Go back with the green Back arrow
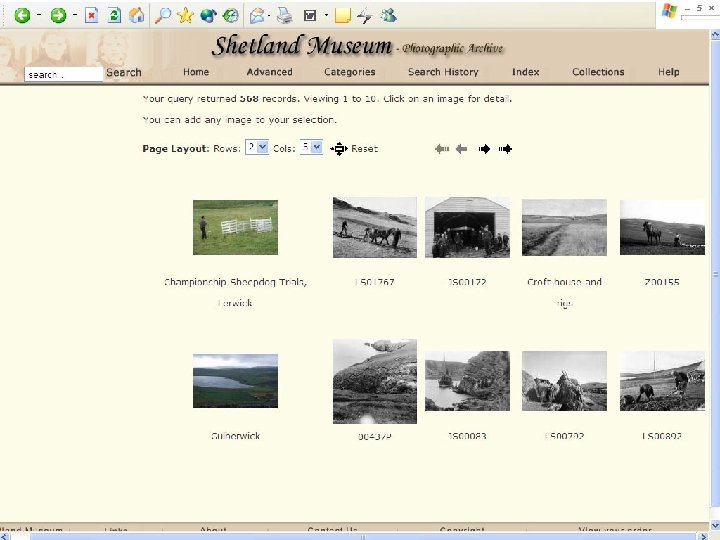 point(22,16)
